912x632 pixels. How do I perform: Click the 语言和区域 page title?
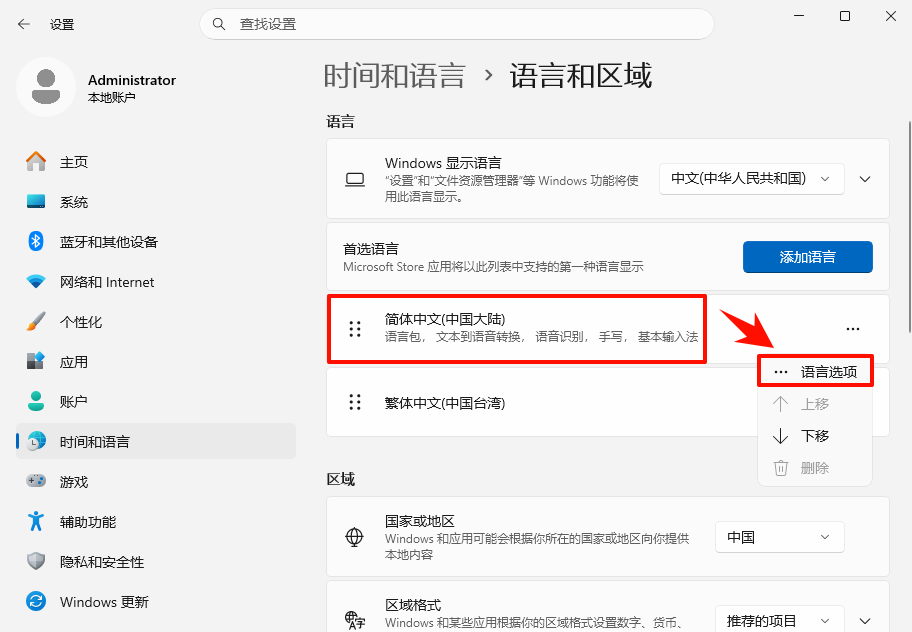[580, 76]
